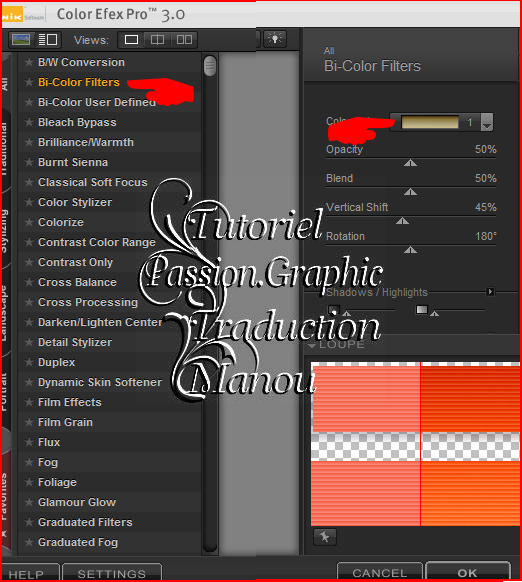
Task: Click the image preview mode icon
Action: [x=21, y=39]
